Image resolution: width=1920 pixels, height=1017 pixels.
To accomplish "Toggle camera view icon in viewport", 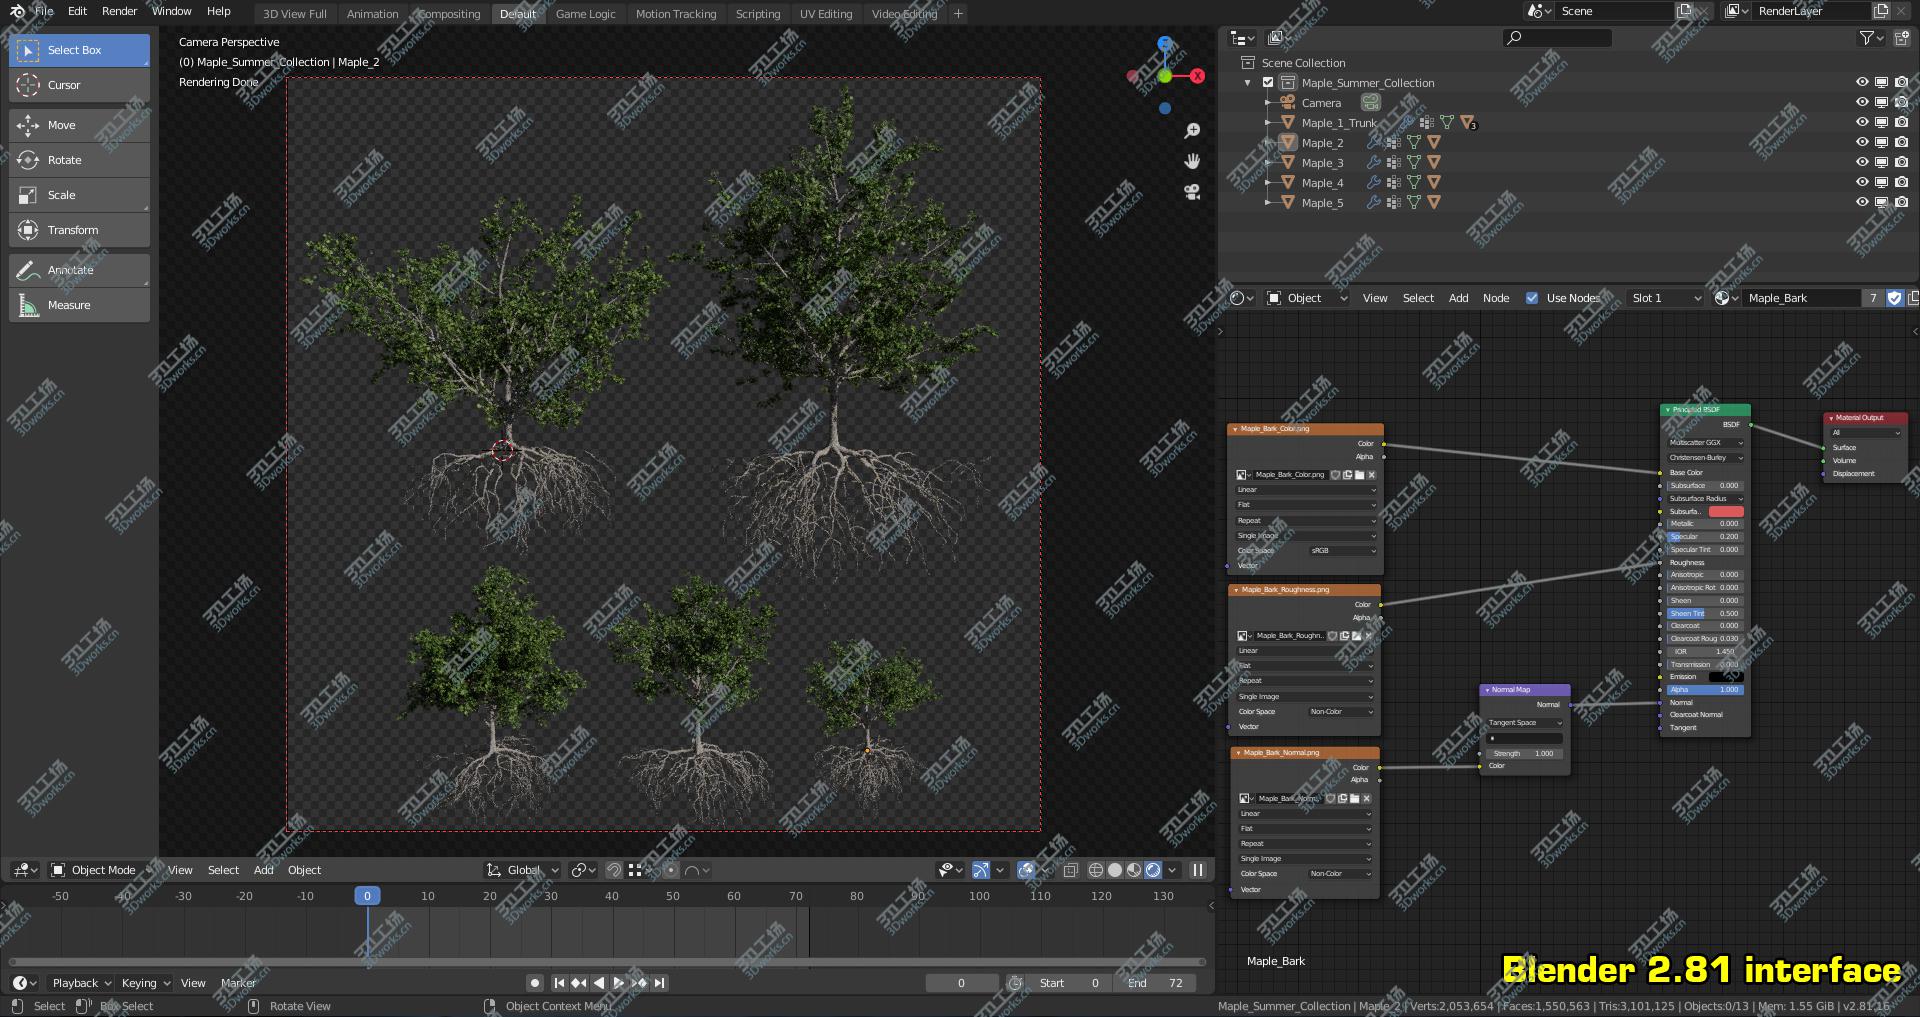I will [x=1192, y=192].
